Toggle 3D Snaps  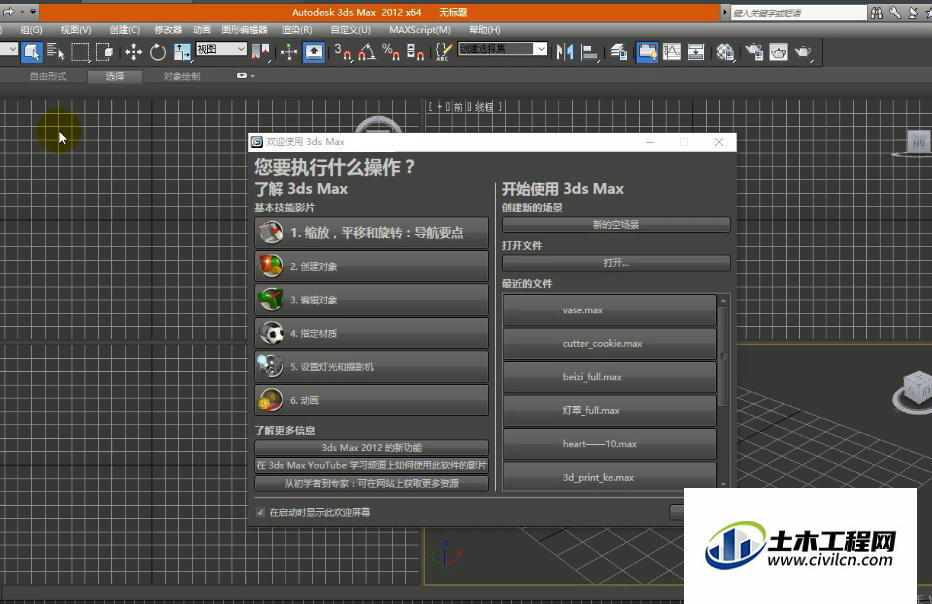(x=342, y=52)
